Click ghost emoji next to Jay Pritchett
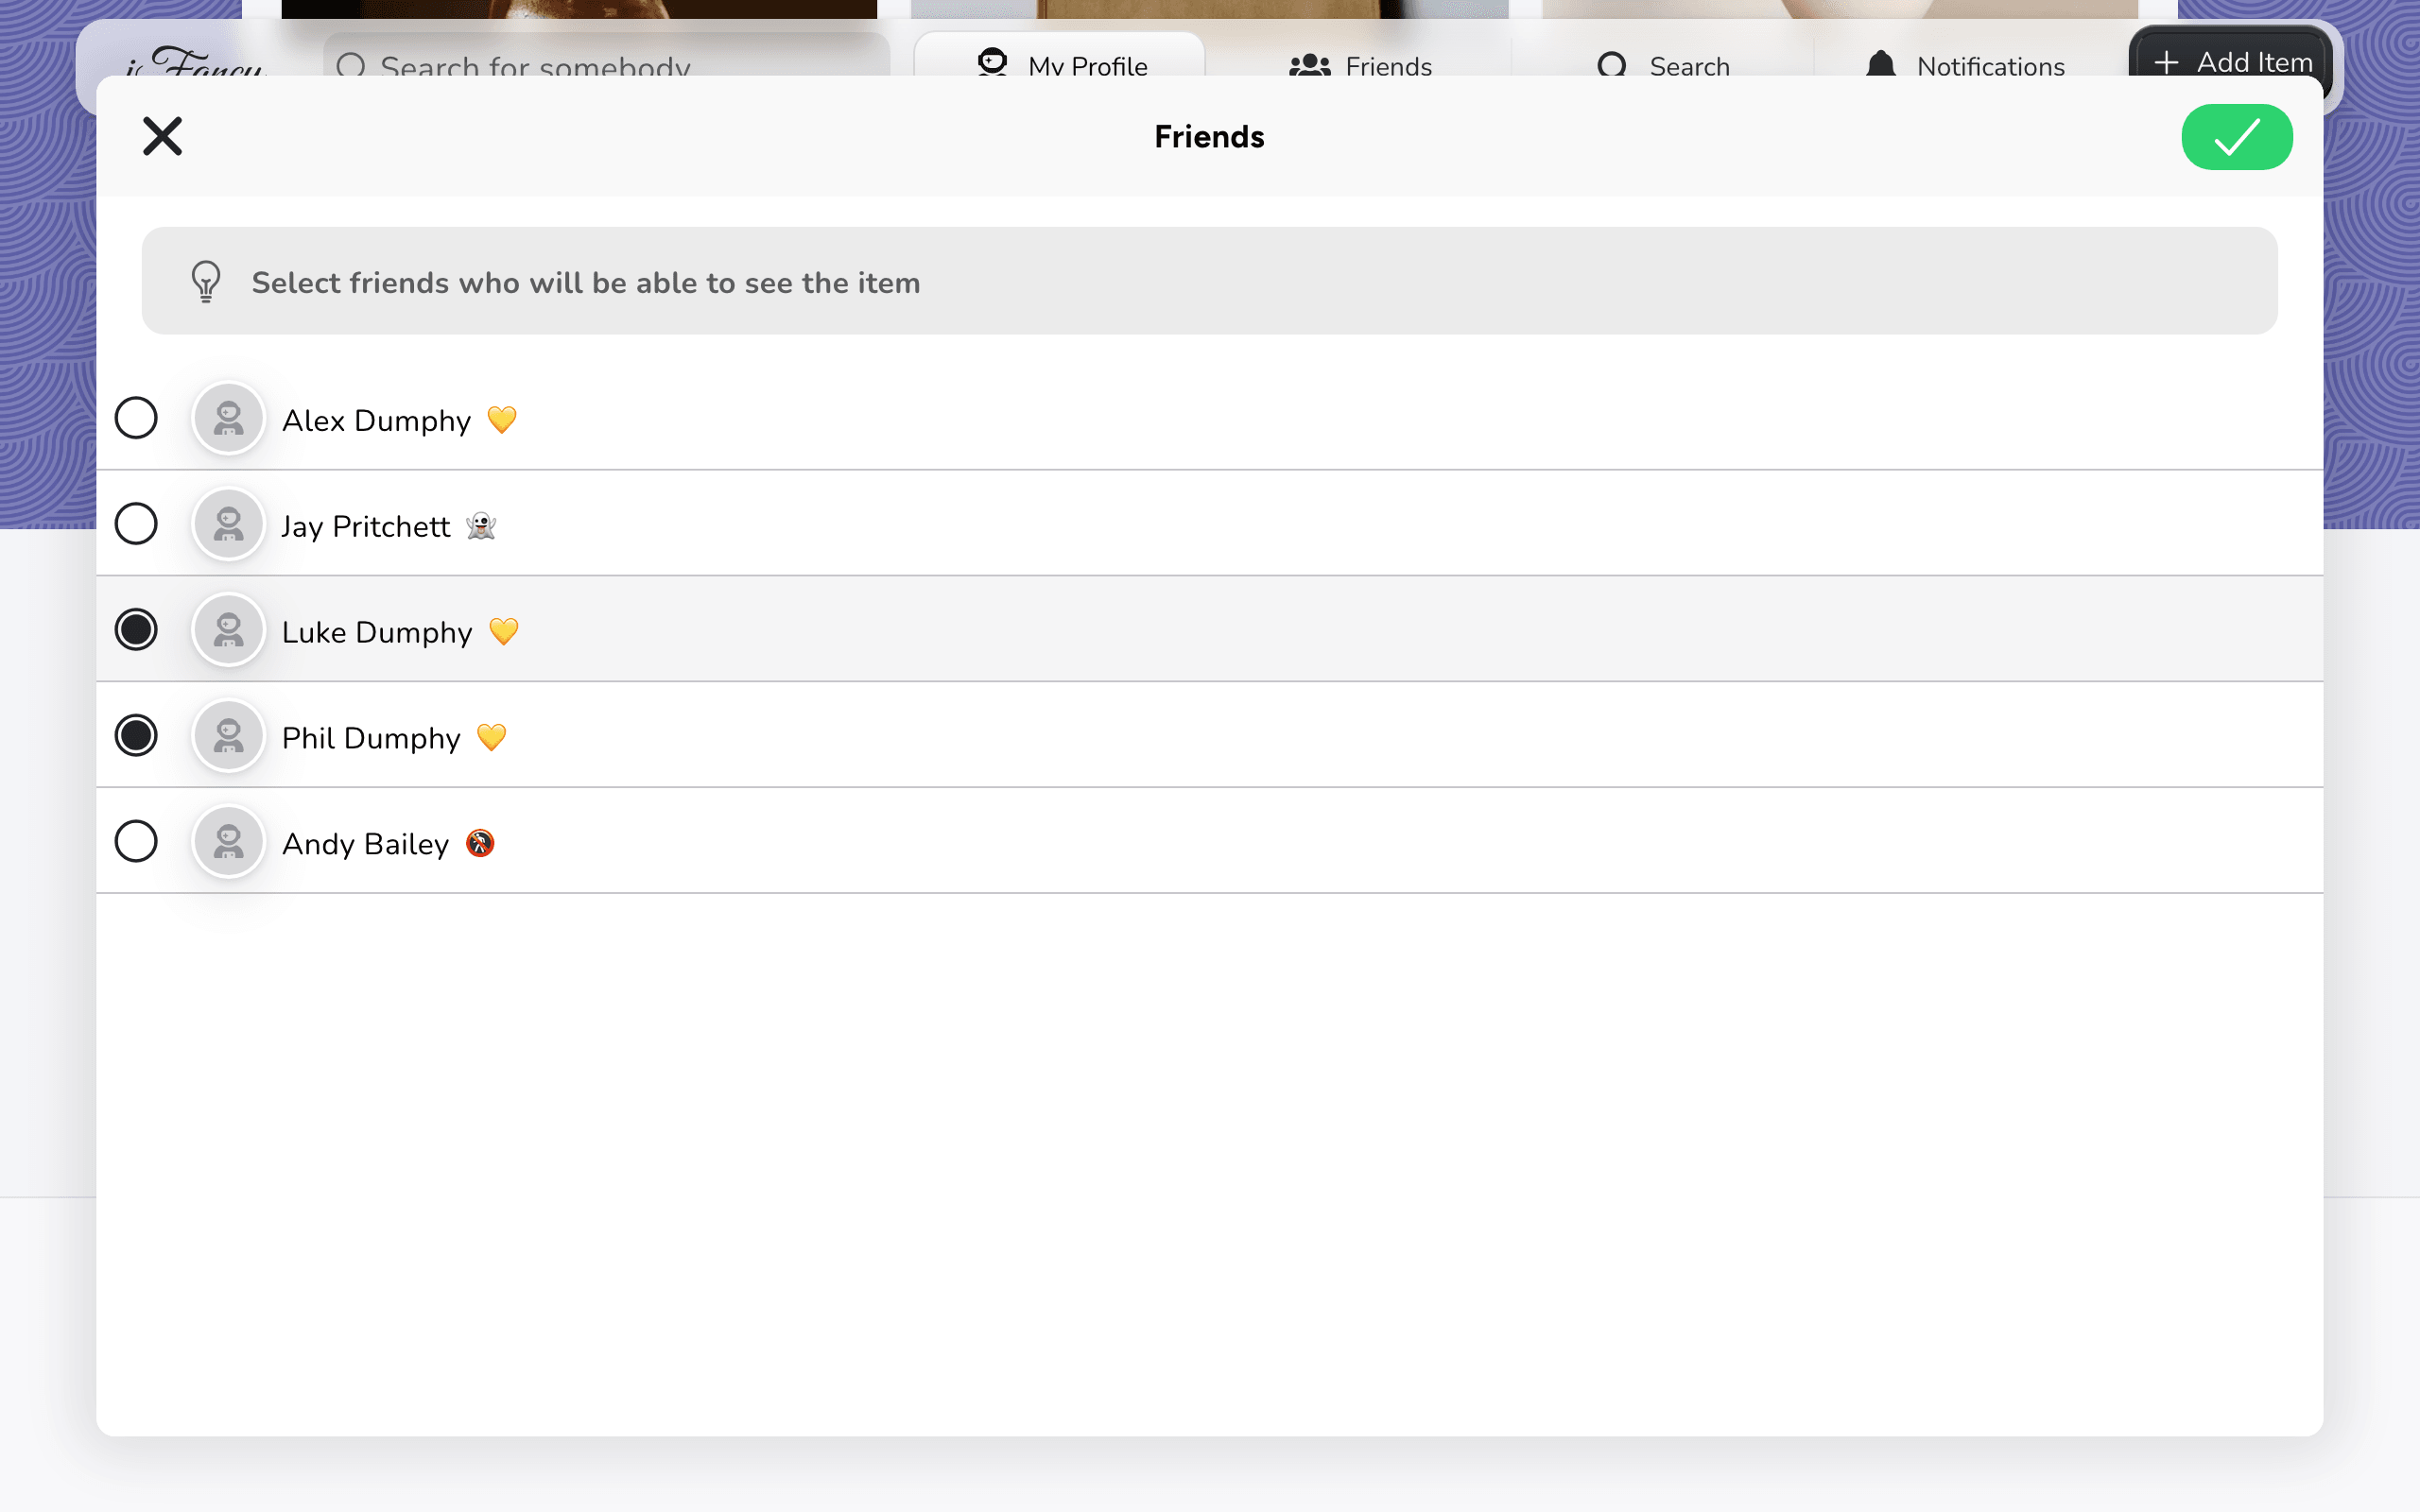The width and height of the screenshot is (2420, 1512). 481,526
